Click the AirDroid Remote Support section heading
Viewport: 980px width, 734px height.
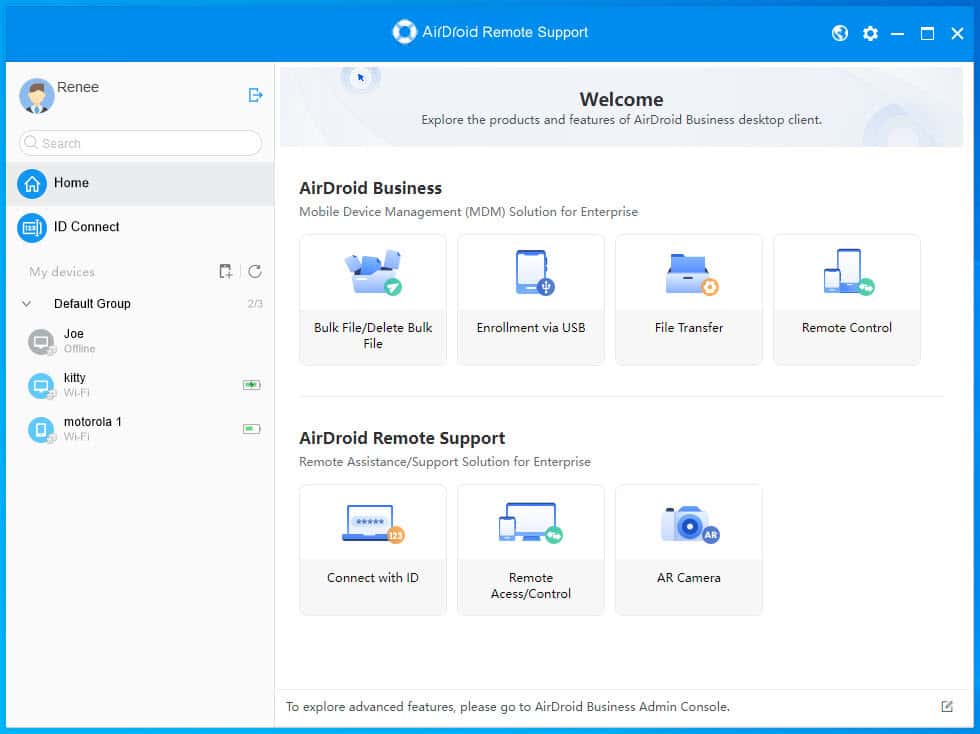[402, 438]
